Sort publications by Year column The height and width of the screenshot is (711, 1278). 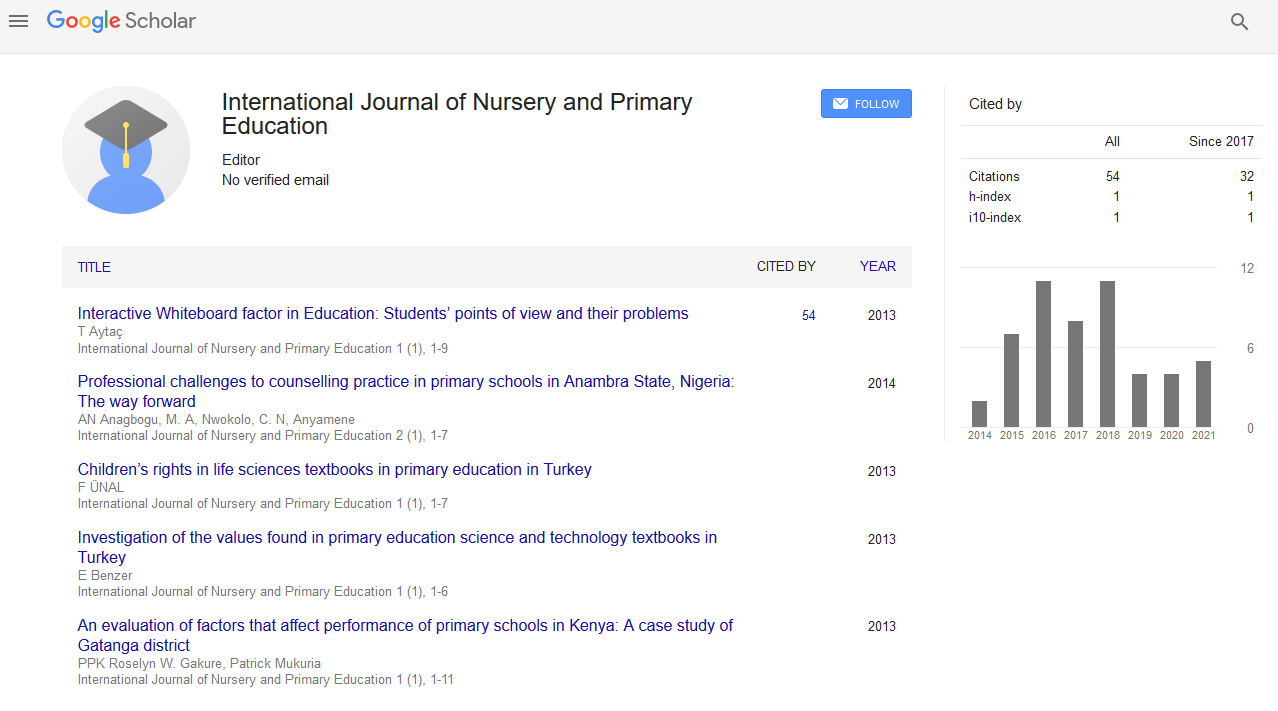click(x=877, y=267)
